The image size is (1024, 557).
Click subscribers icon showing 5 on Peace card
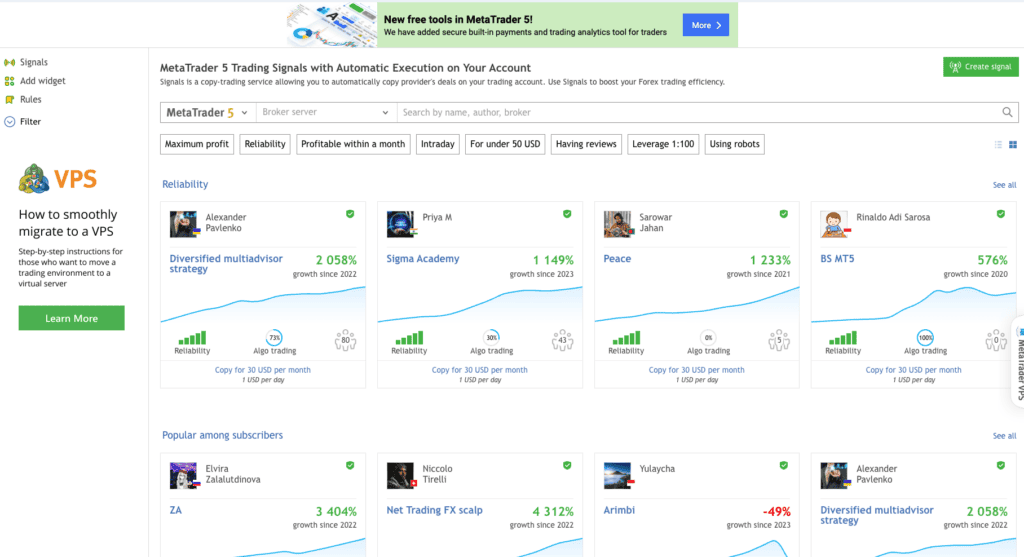(x=779, y=340)
